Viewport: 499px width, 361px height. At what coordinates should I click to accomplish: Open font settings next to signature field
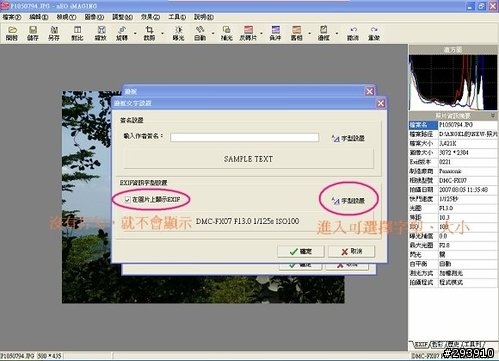click(348, 138)
